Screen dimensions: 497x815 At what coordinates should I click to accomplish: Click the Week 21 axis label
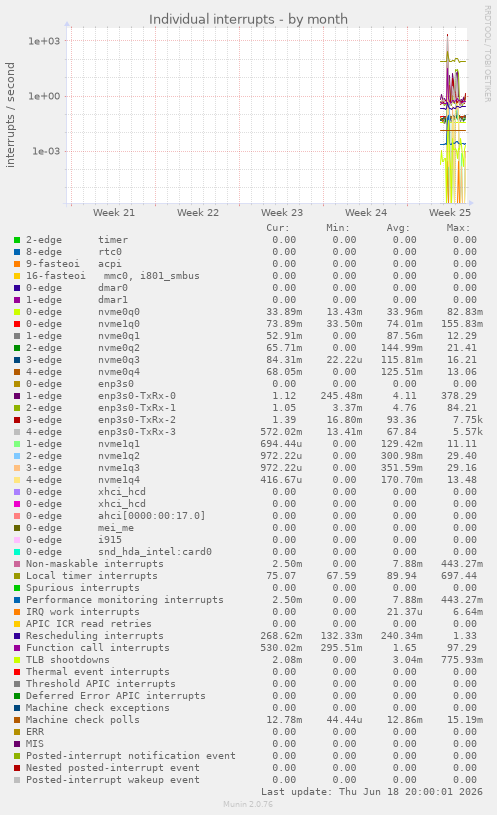click(114, 213)
